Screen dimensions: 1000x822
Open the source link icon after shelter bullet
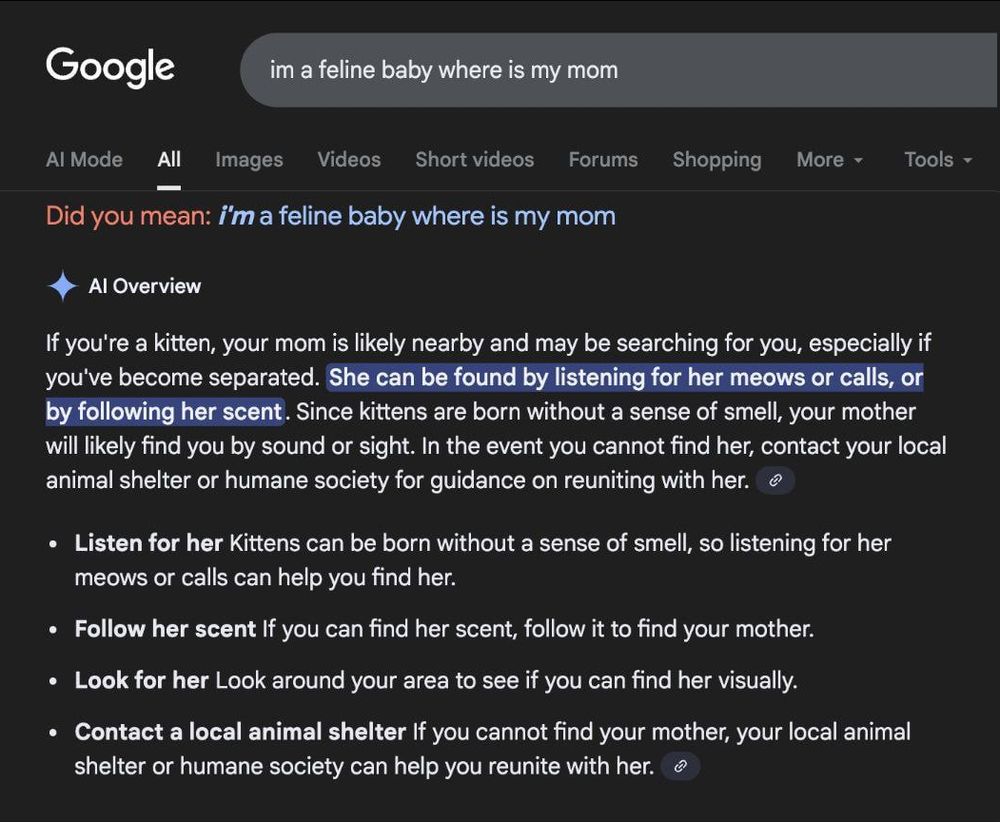click(680, 767)
